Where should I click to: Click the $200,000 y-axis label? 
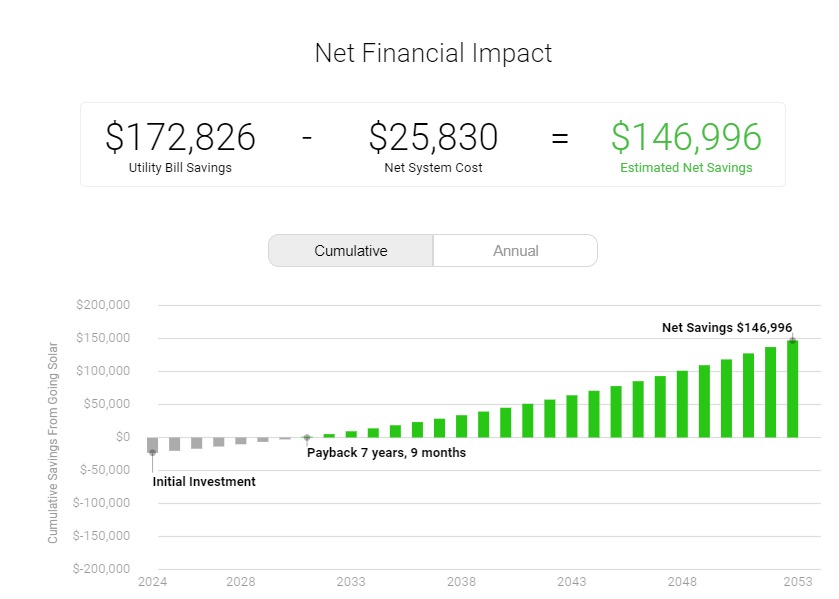[x=103, y=305]
